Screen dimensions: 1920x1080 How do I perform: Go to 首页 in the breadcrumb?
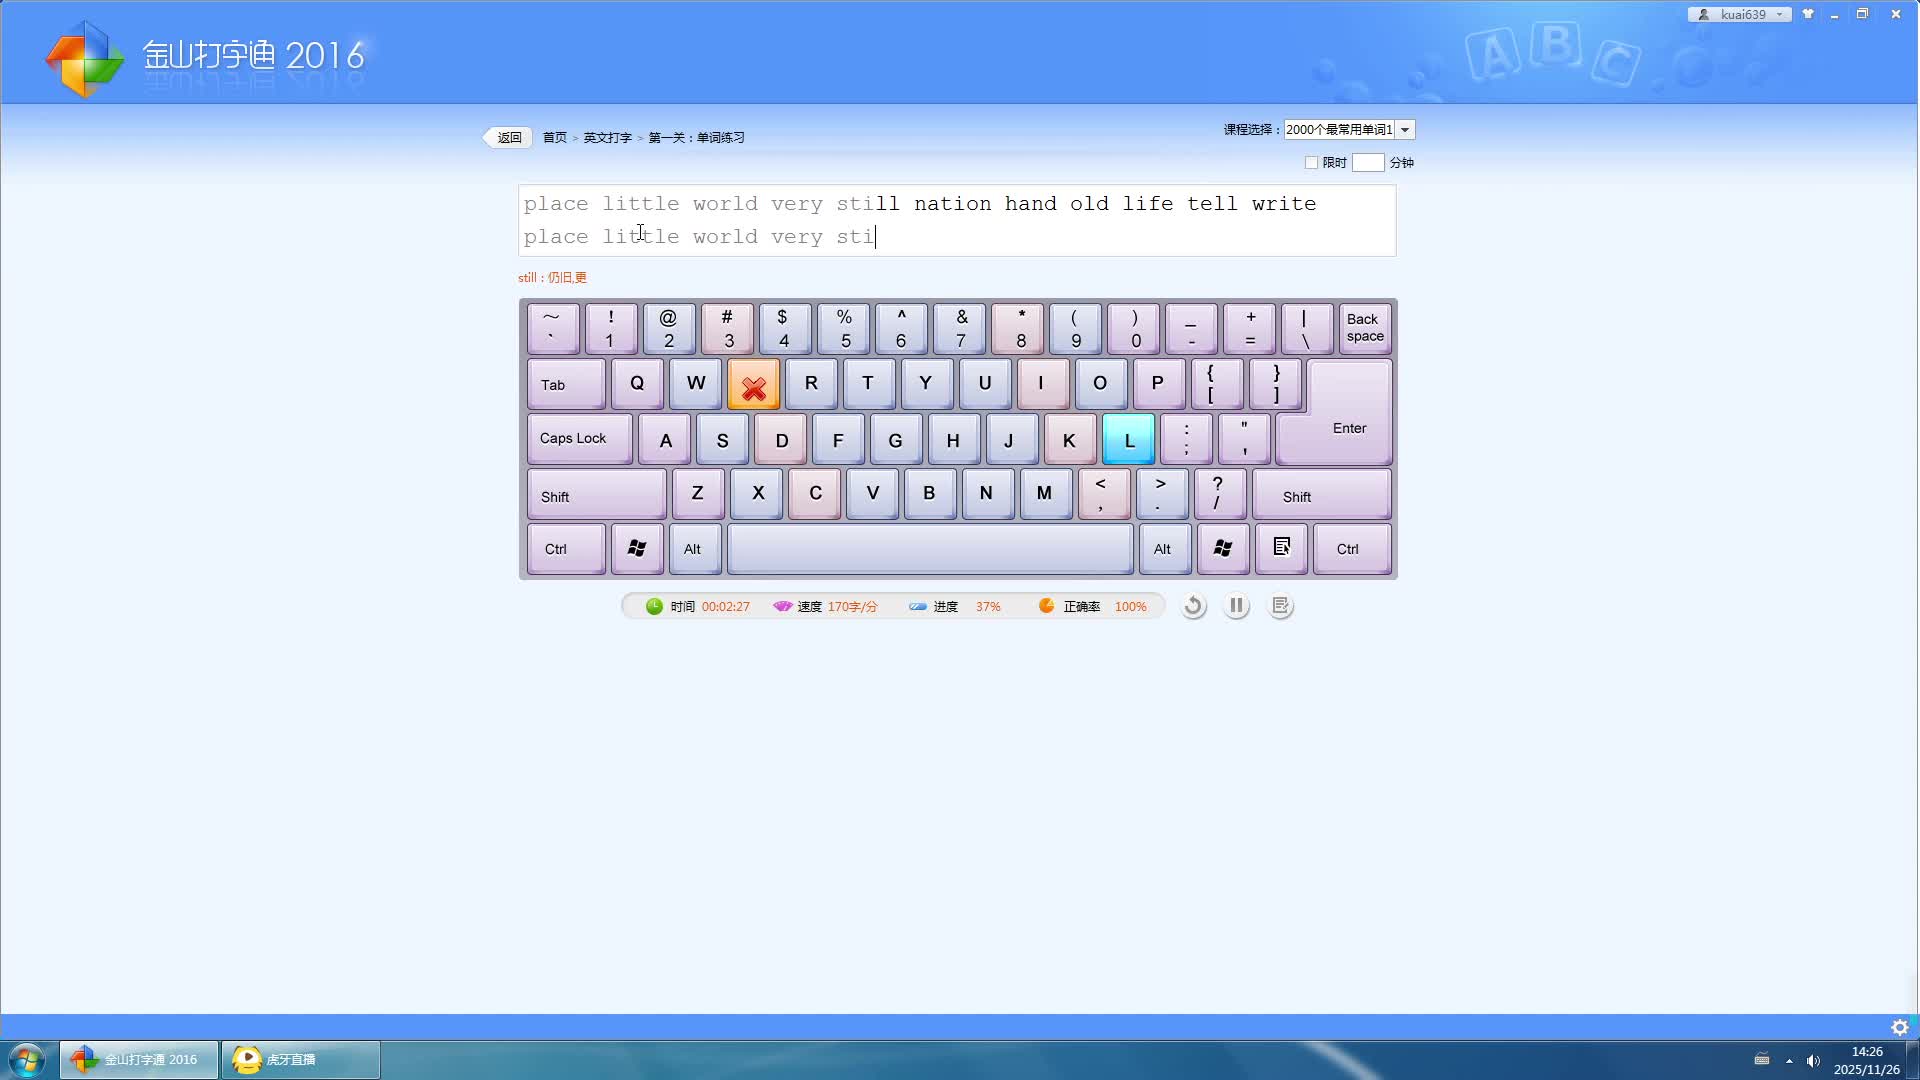click(x=554, y=138)
